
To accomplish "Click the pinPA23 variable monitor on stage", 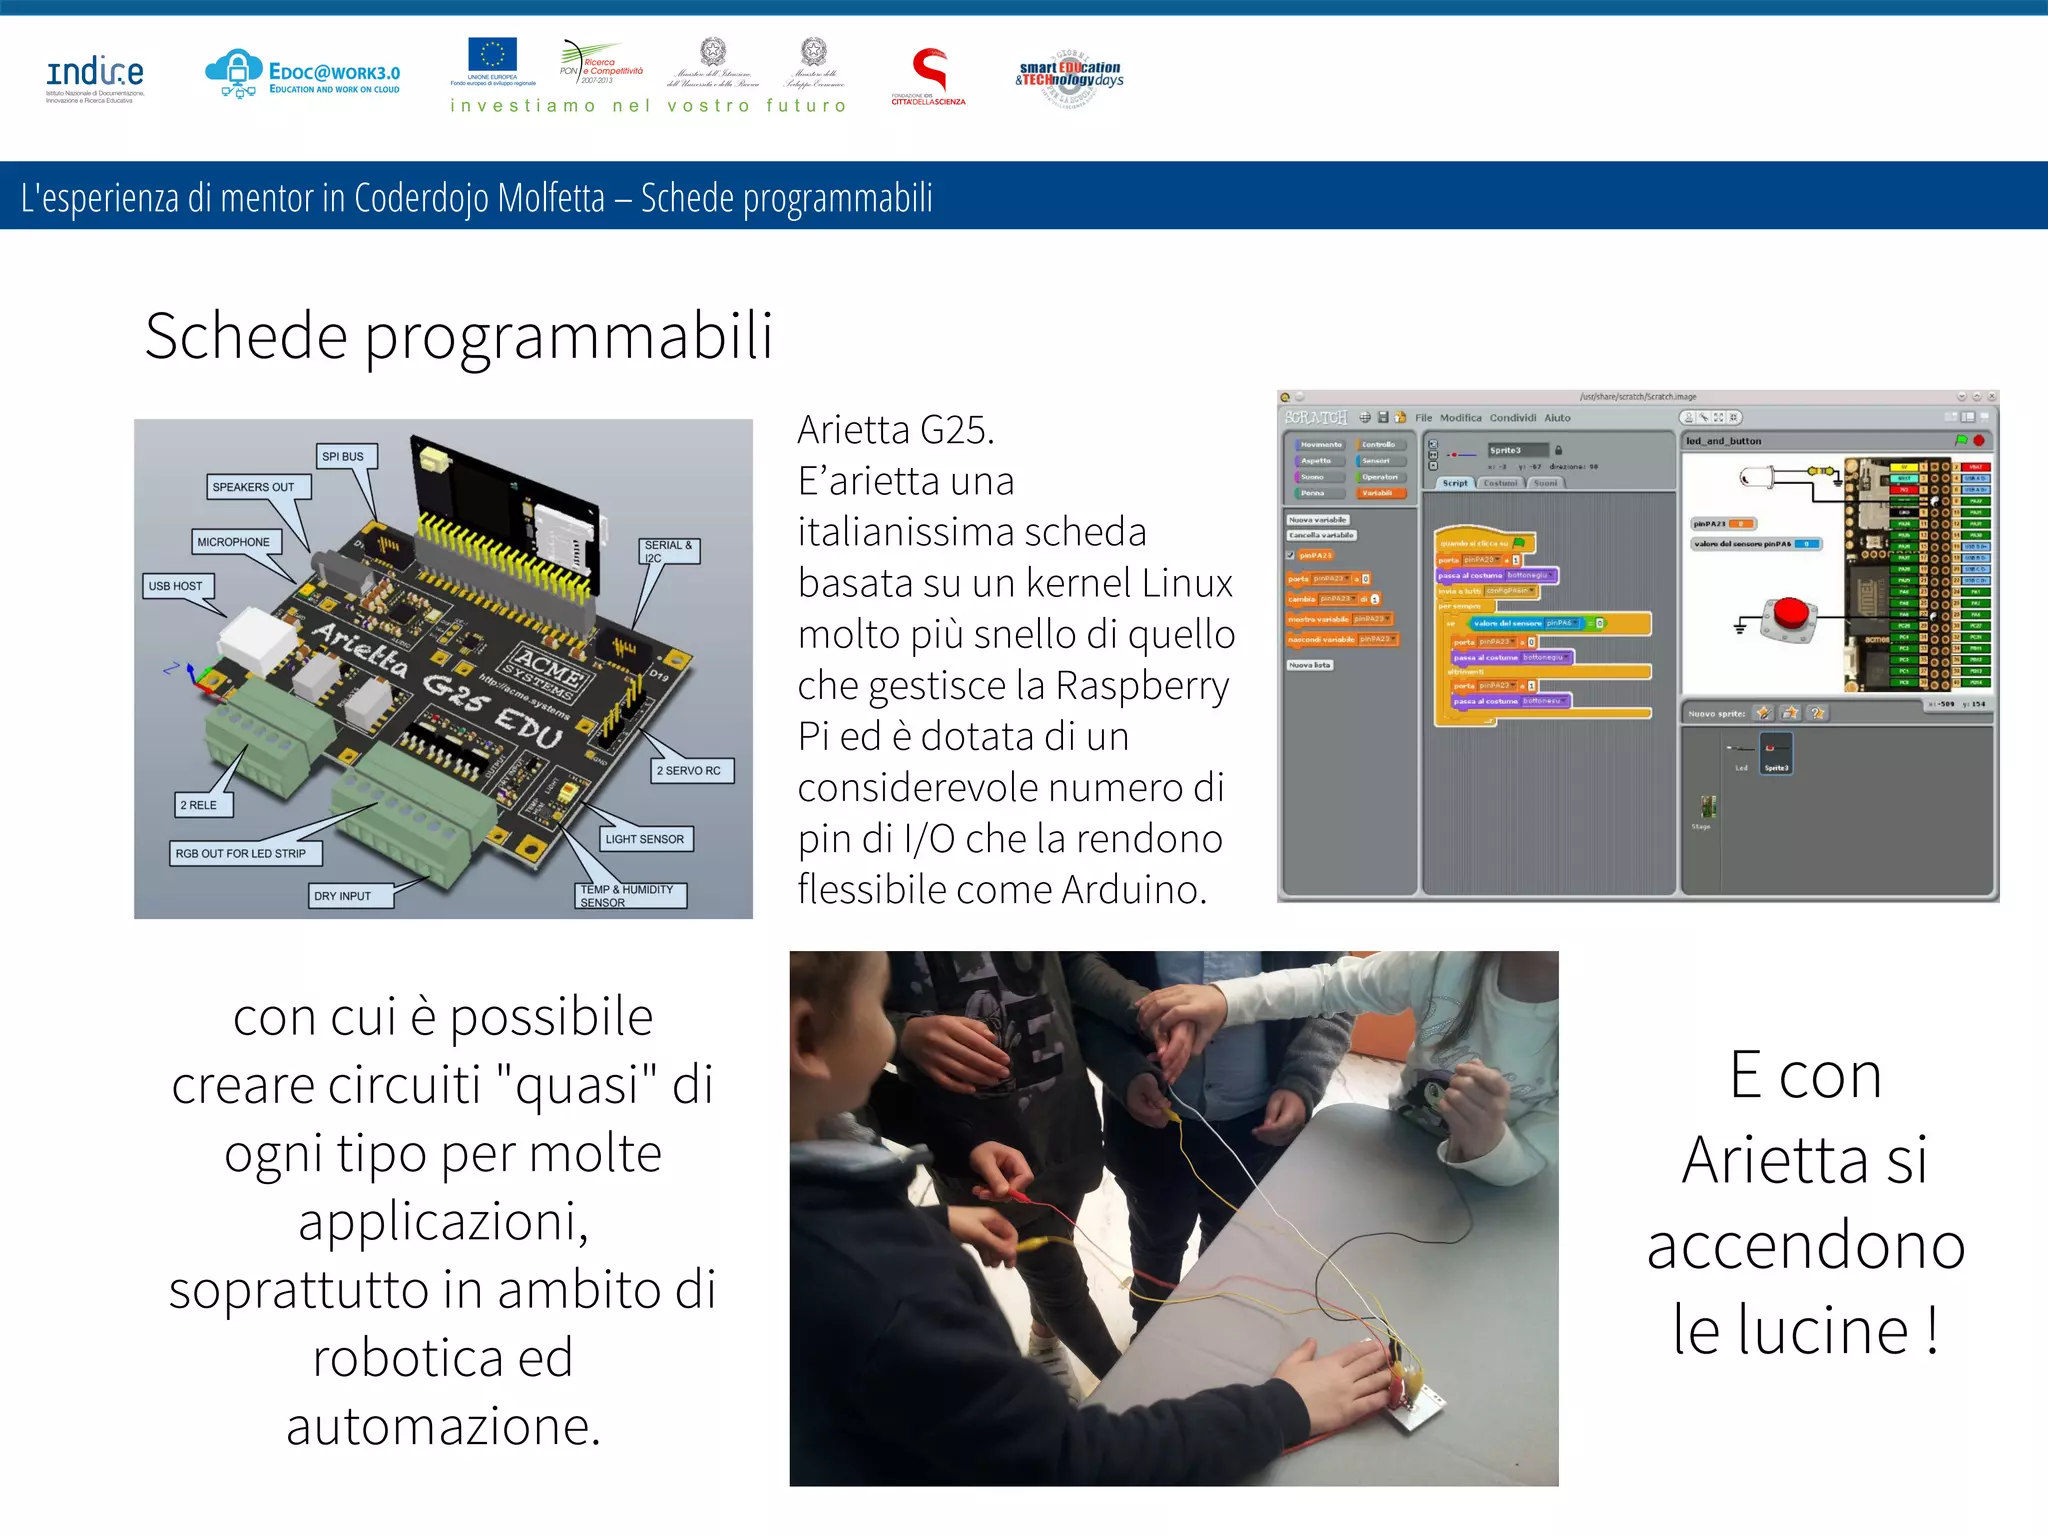I will pos(1724,524).
